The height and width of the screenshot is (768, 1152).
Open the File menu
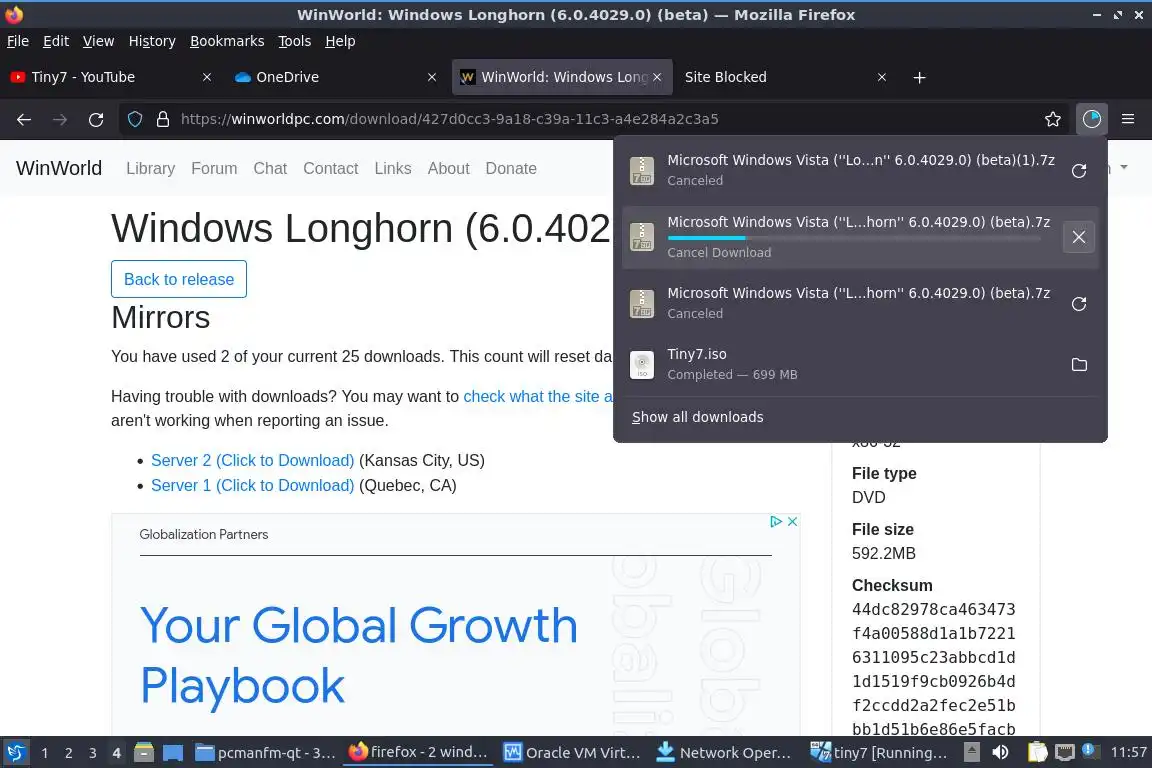pos(18,41)
